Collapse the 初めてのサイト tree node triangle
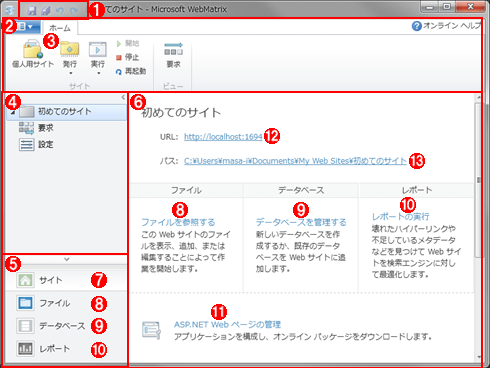Image resolution: width=490 pixels, height=368 pixels. pos(13,113)
